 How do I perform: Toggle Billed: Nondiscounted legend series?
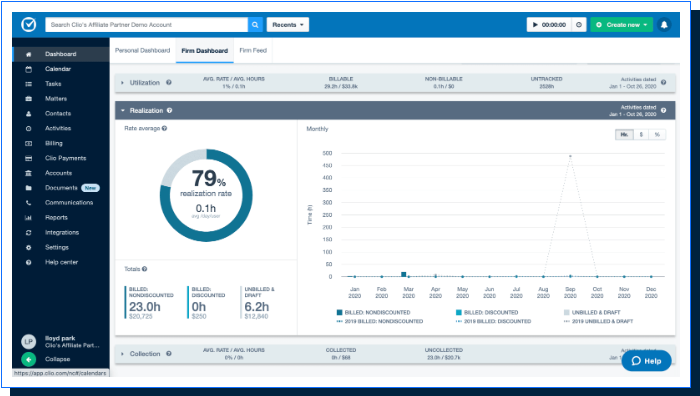pyautogui.click(x=374, y=313)
